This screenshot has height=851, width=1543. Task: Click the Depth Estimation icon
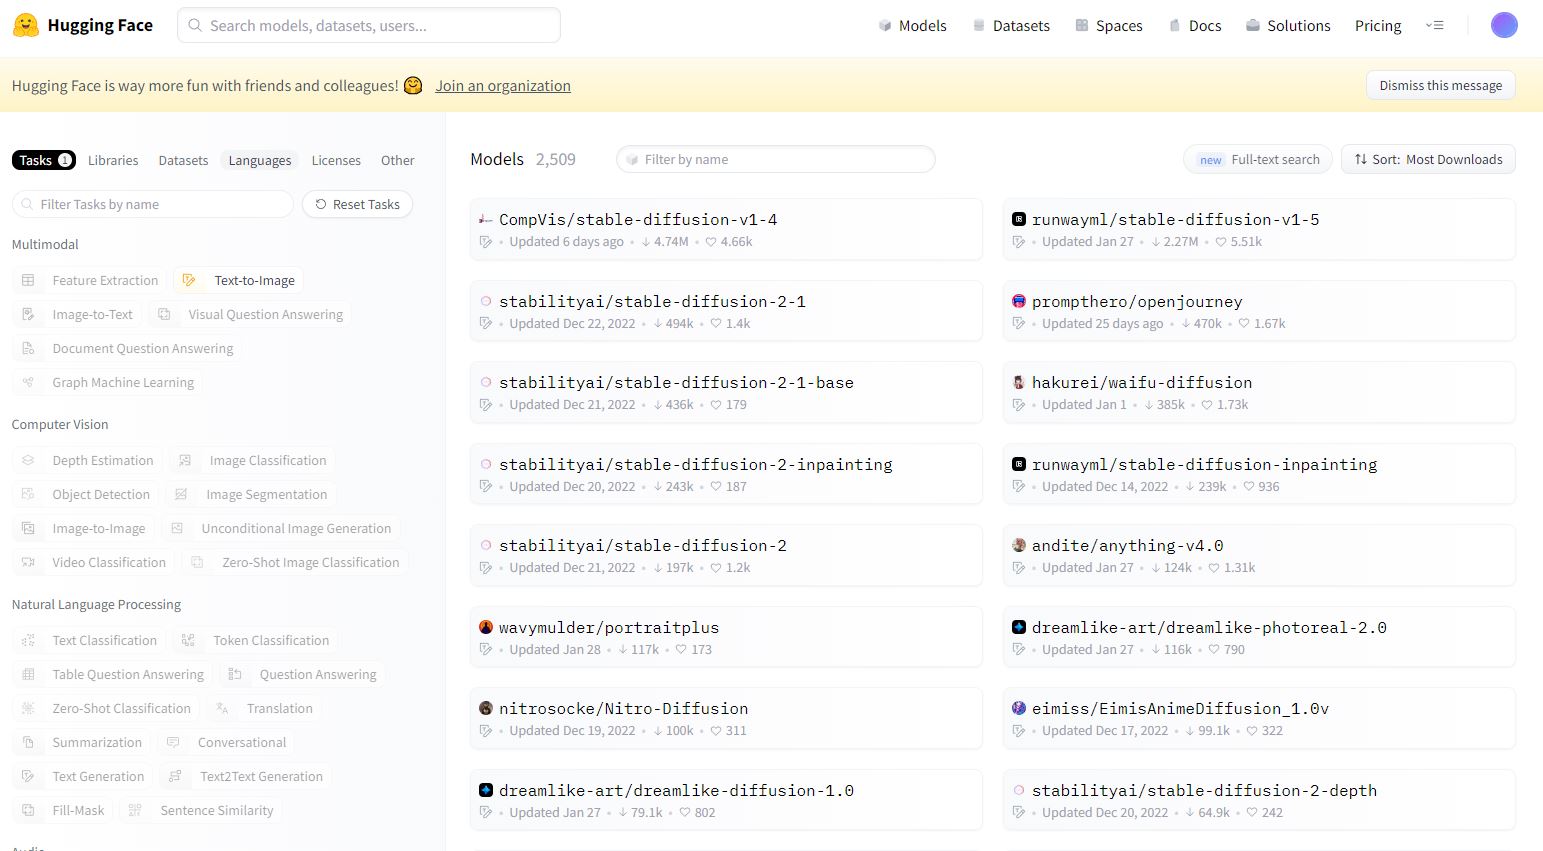(x=28, y=460)
